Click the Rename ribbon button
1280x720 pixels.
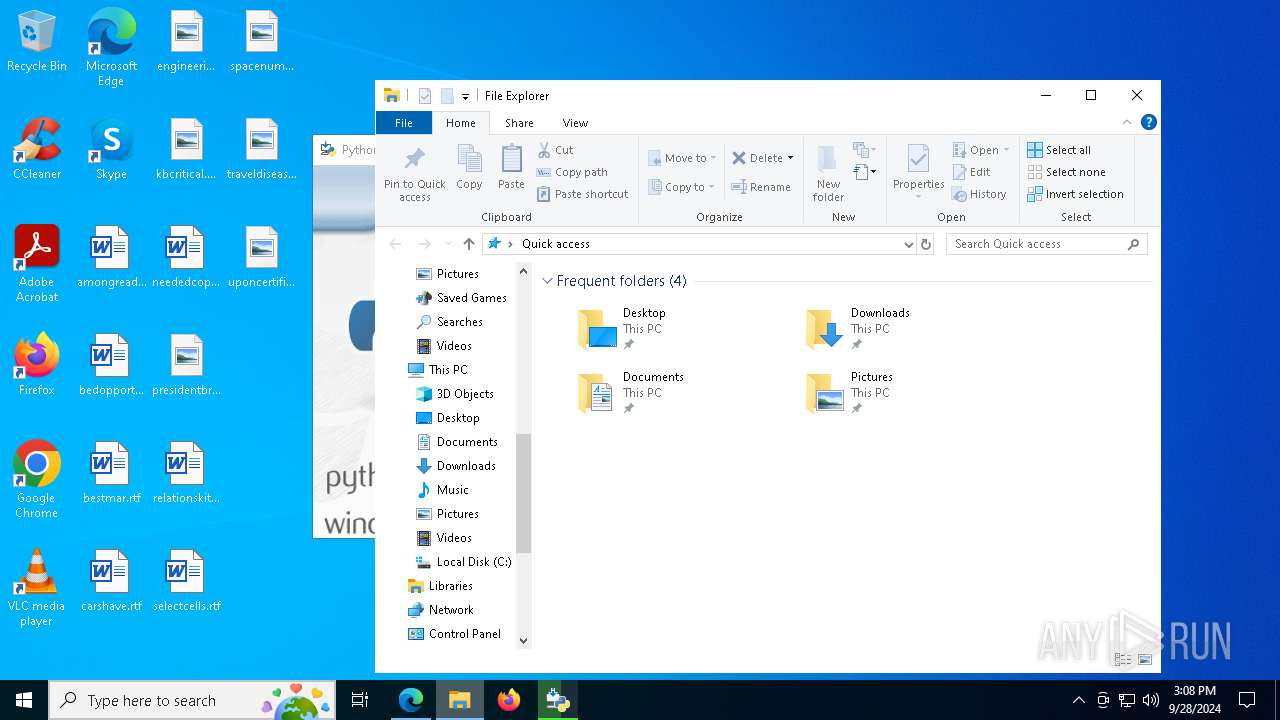pyautogui.click(x=761, y=187)
